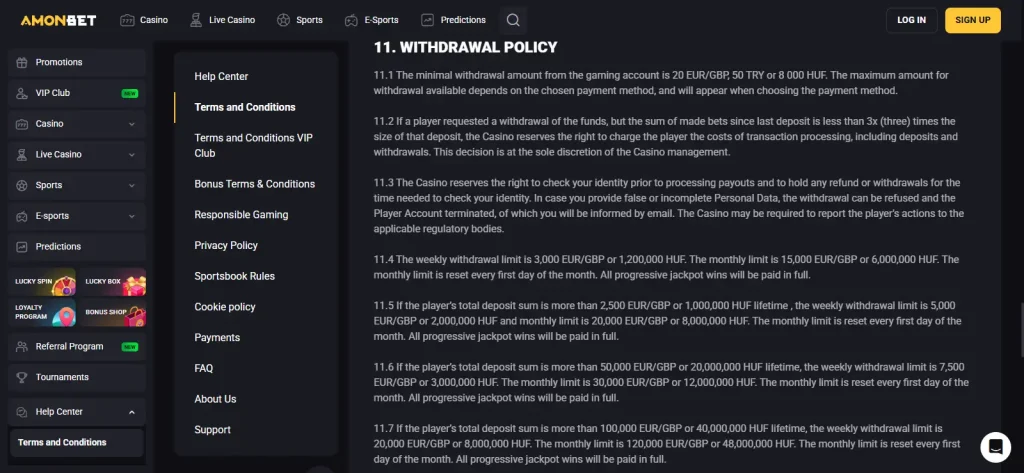Expand the Live Casino sidebar chevron
This screenshot has height=473, width=1024.
(x=132, y=154)
